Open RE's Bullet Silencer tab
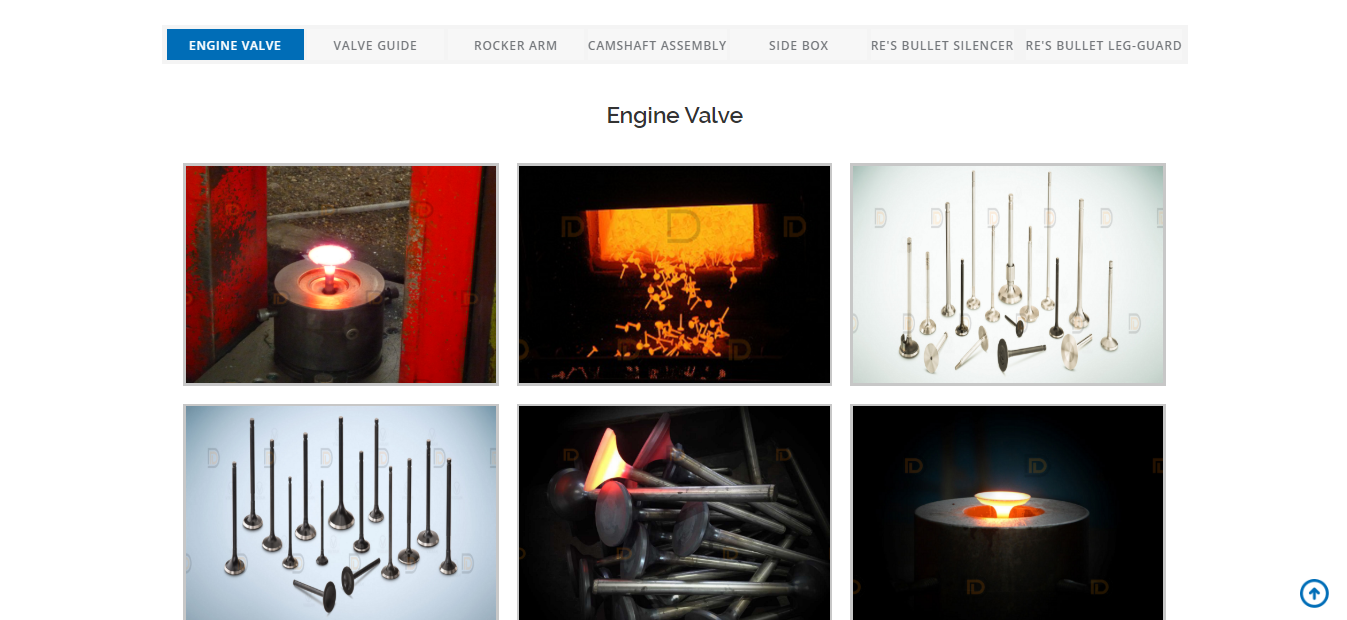 942,45
